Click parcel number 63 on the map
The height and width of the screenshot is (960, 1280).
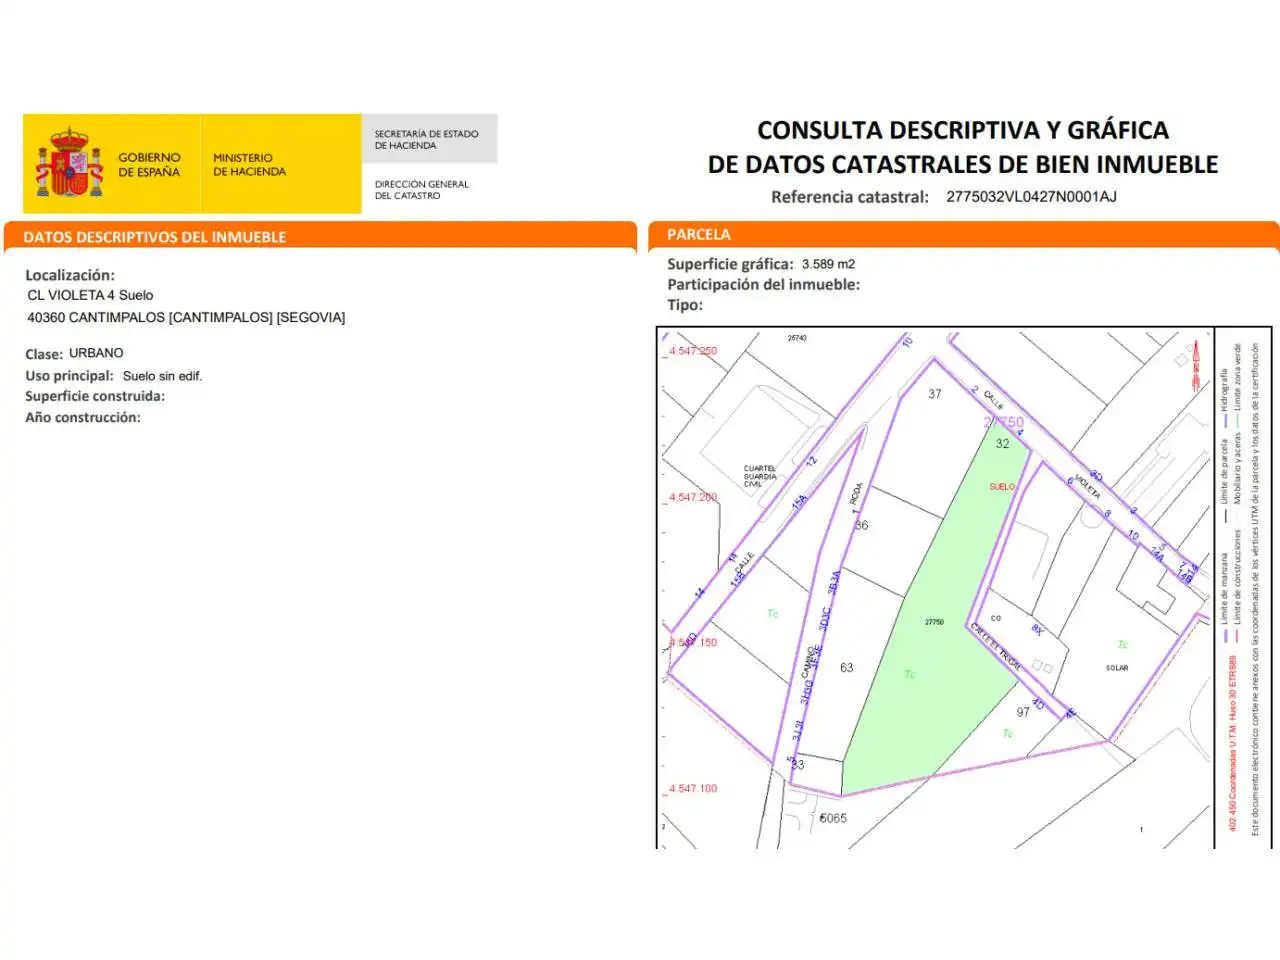coord(846,668)
